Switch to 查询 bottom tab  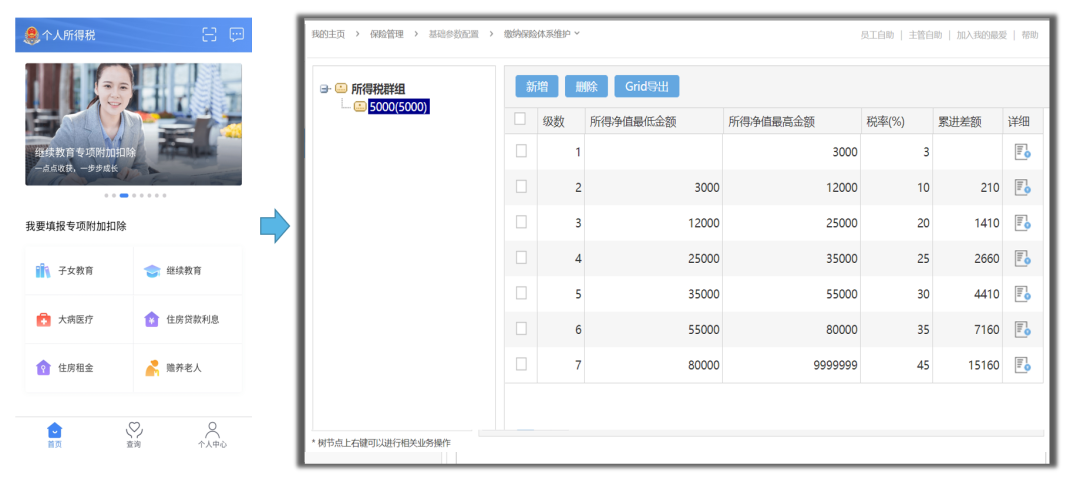(x=134, y=436)
